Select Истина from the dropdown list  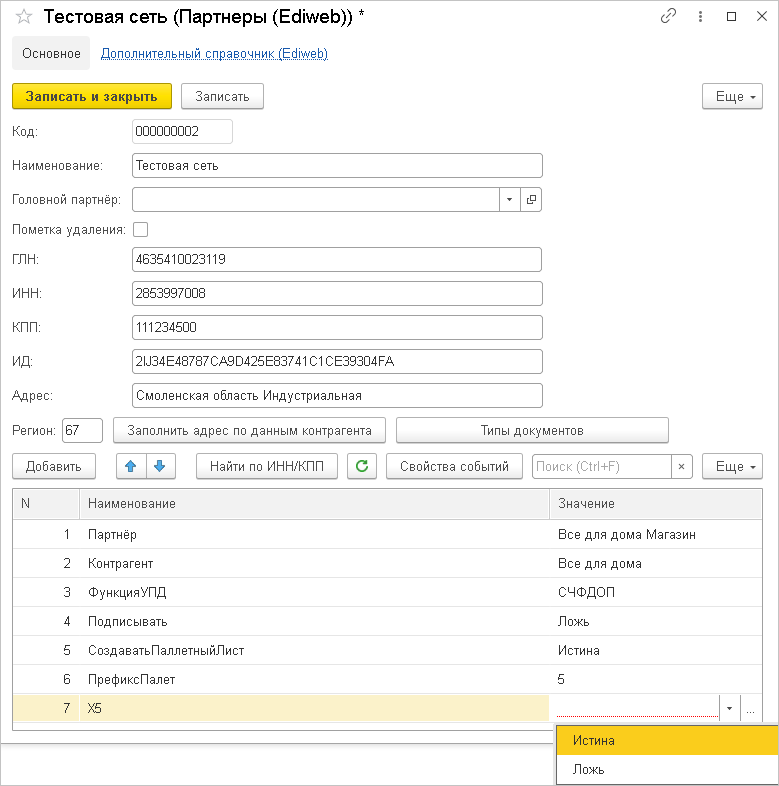tap(667, 741)
